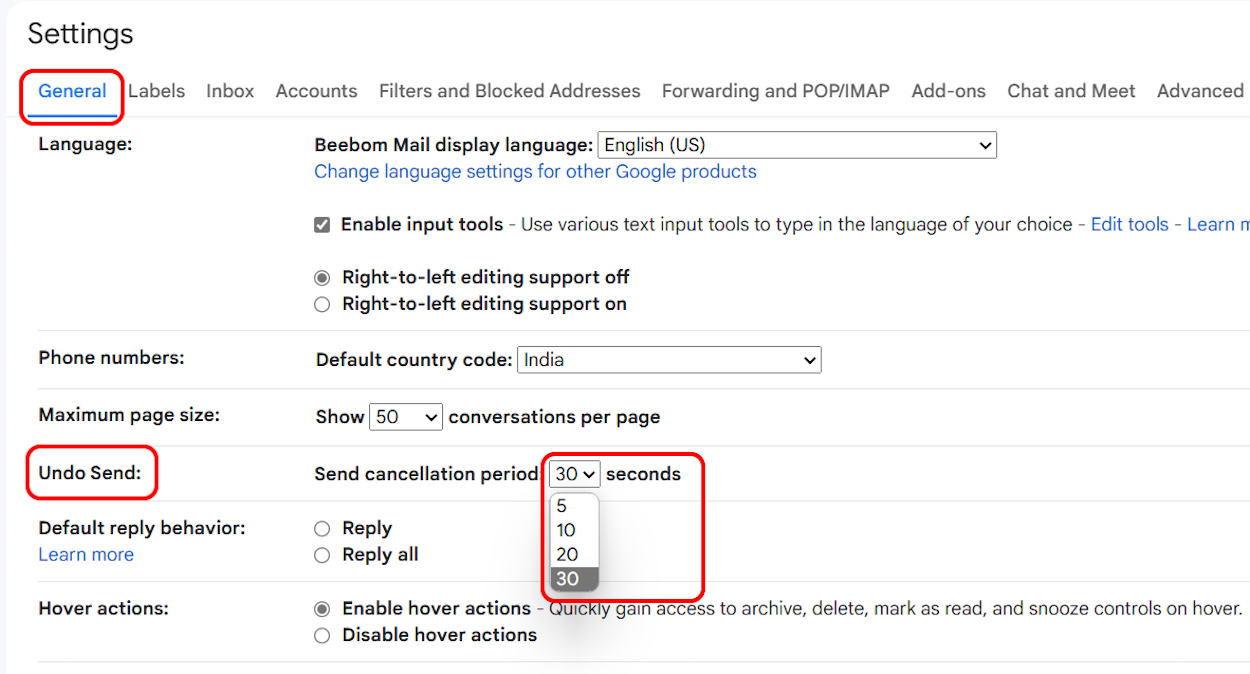Open the General settings tab
Image resolution: width=1250 pixels, height=674 pixels.
pos(72,91)
